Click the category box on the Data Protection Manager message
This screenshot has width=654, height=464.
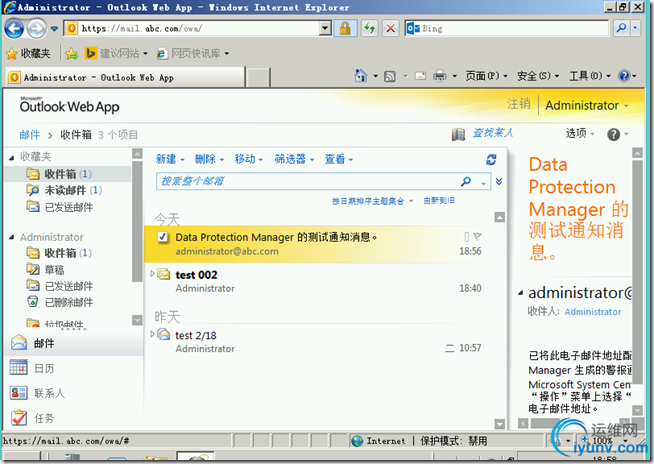pyautogui.click(x=466, y=237)
